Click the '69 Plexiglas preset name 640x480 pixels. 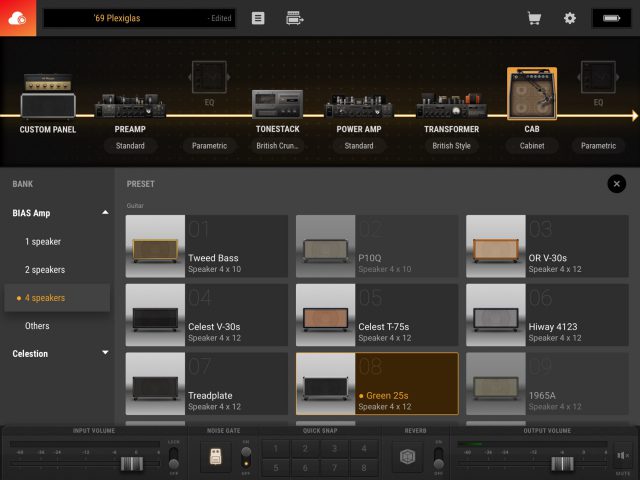(117, 18)
